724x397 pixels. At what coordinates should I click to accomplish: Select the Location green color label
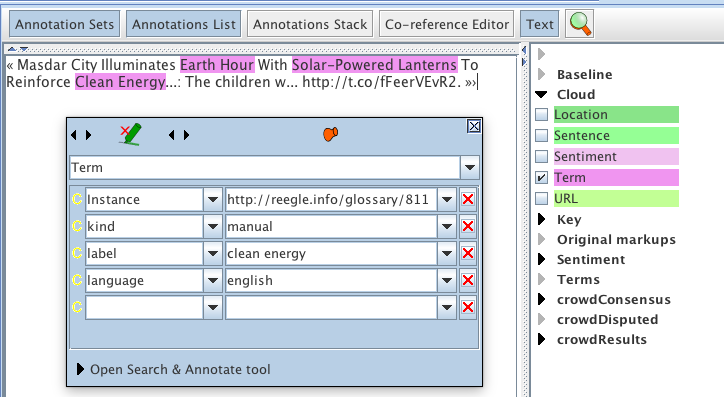pyautogui.click(x=616, y=114)
